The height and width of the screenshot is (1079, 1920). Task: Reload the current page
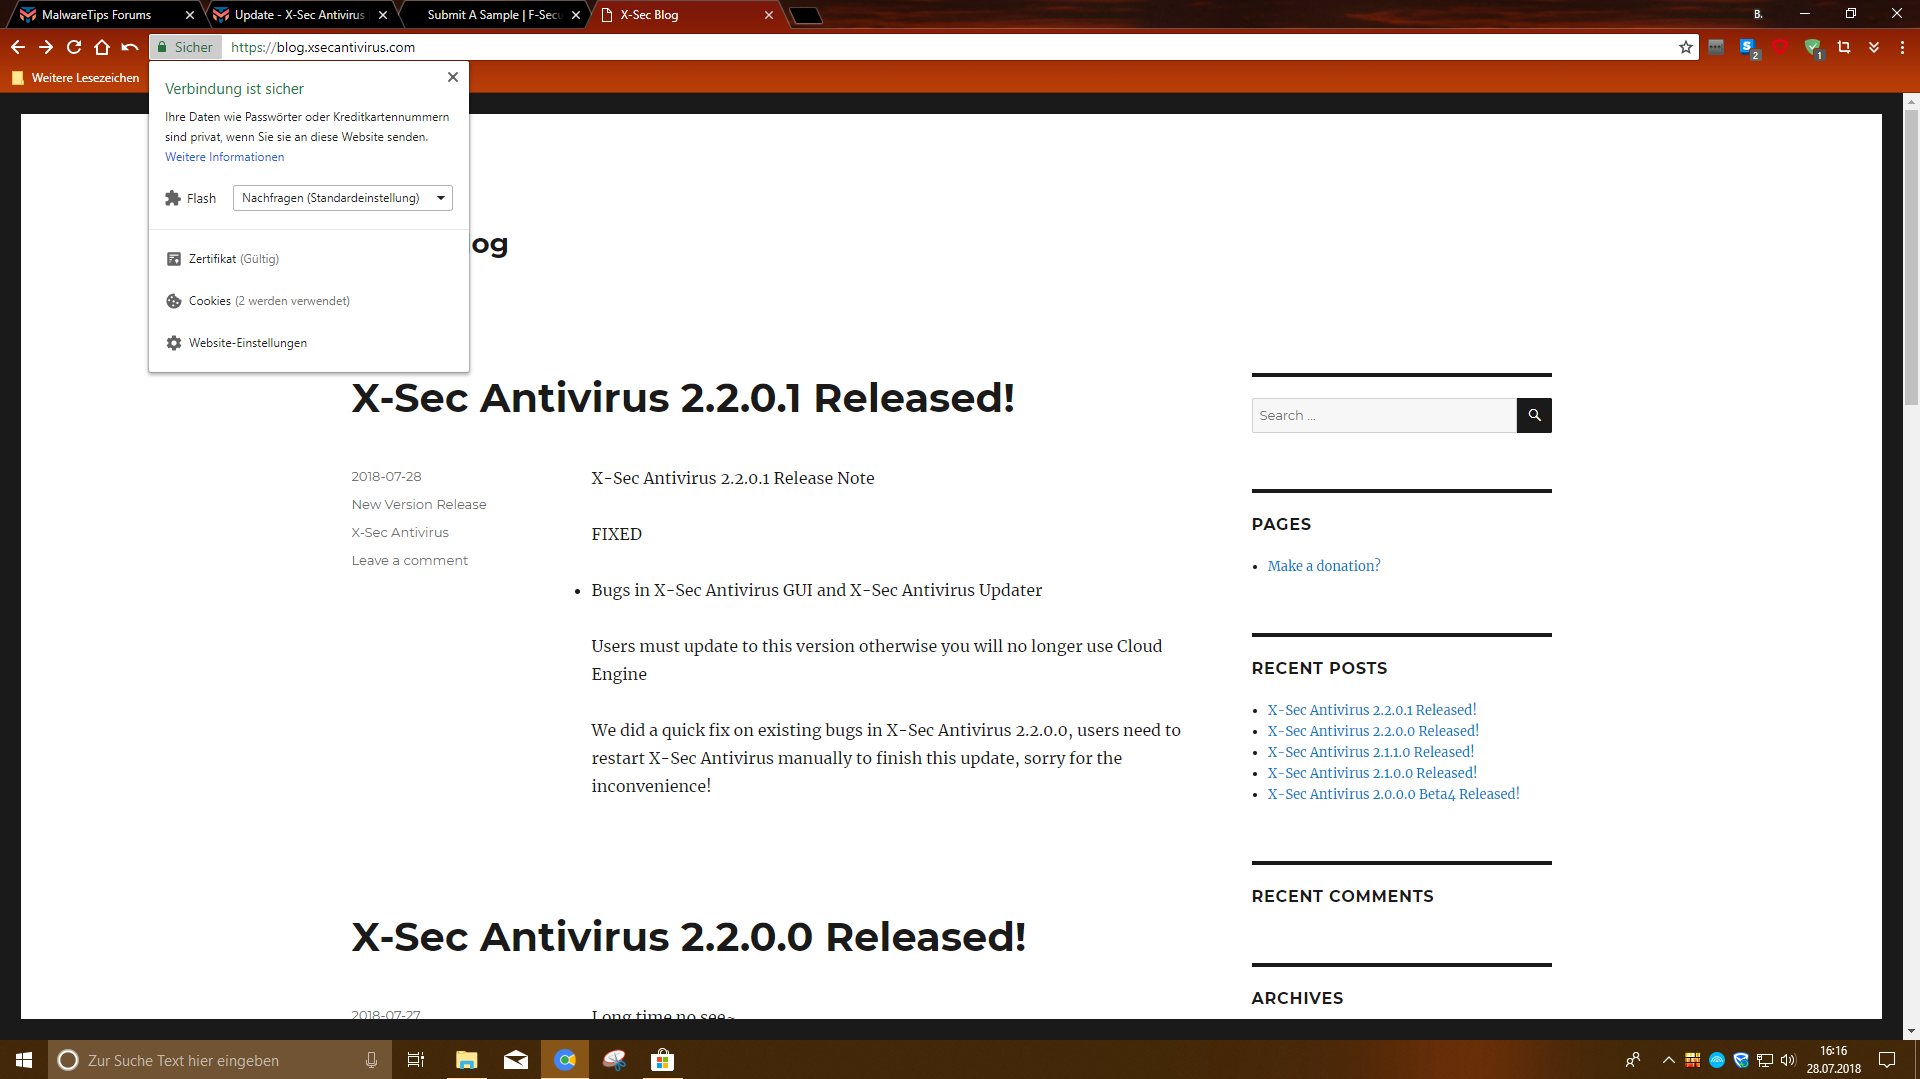tap(74, 47)
